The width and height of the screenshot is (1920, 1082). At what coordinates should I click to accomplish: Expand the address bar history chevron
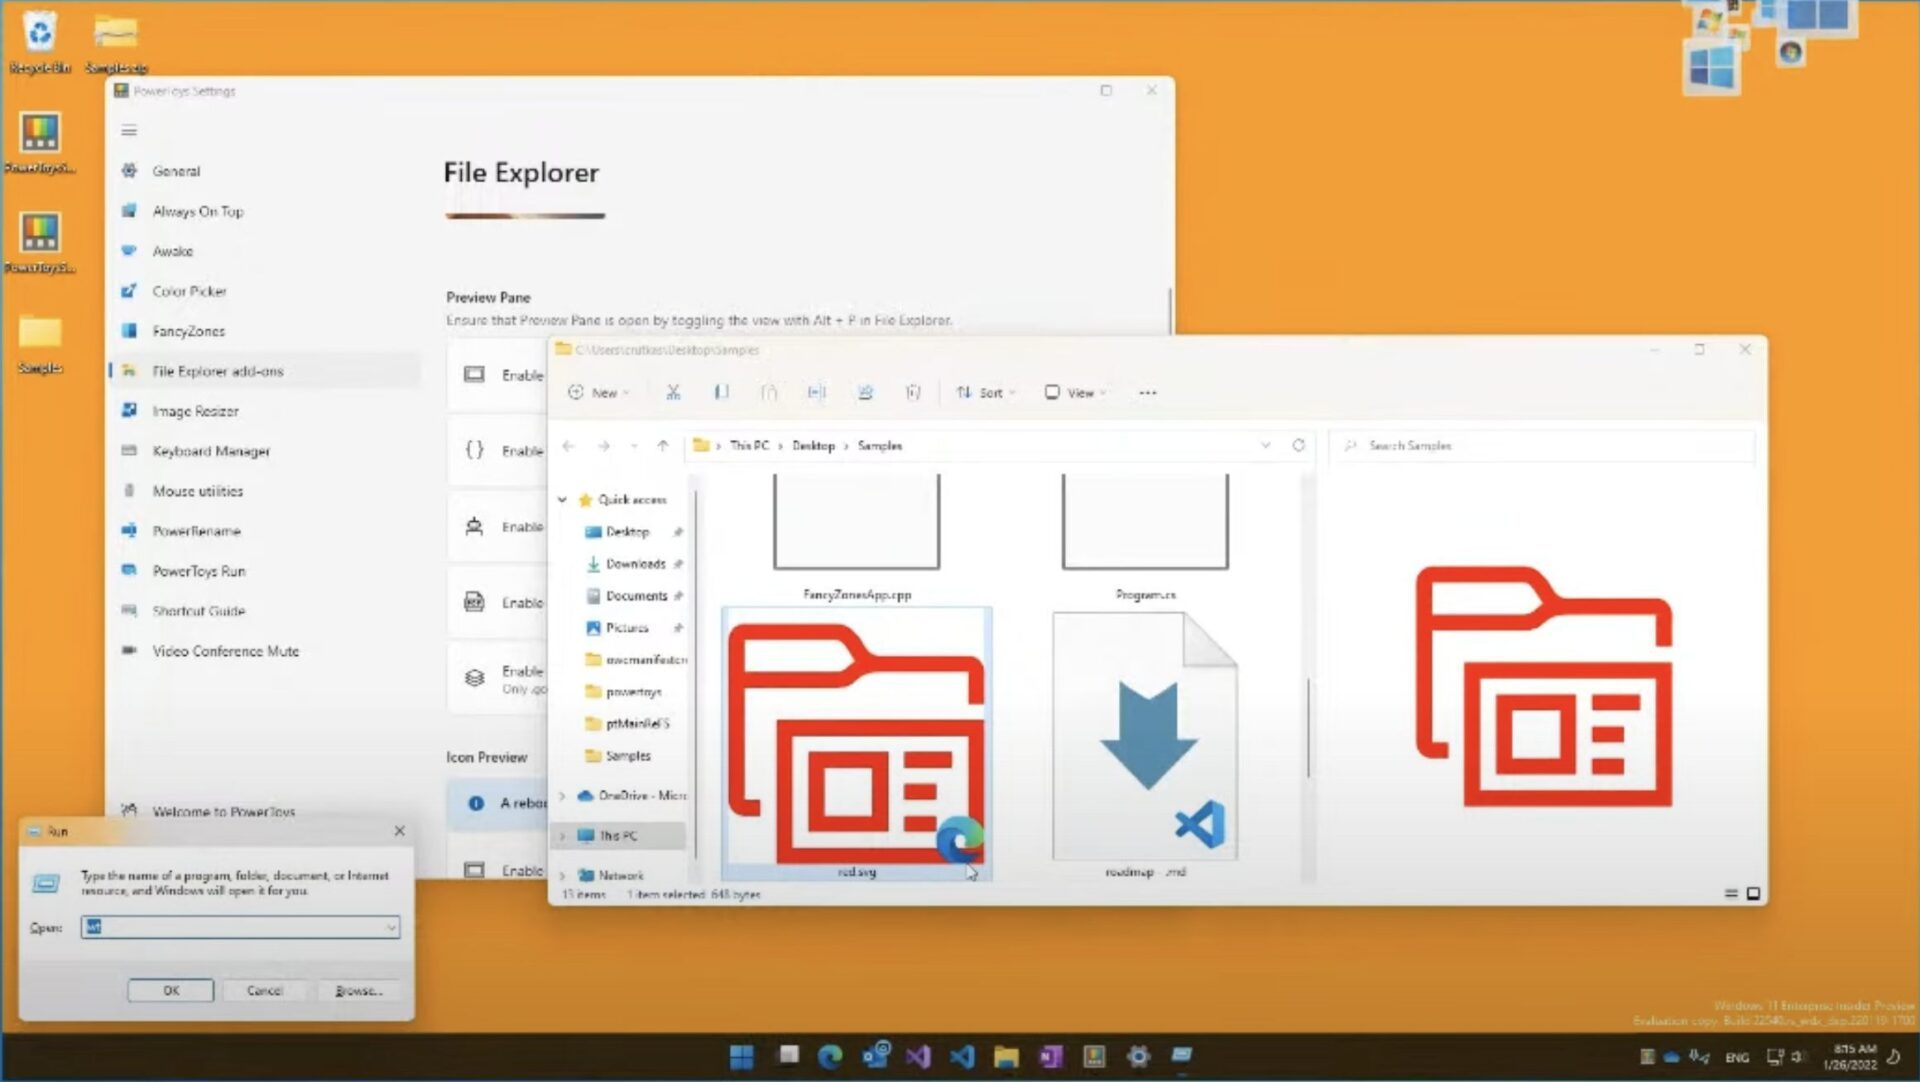coord(1266,445)
